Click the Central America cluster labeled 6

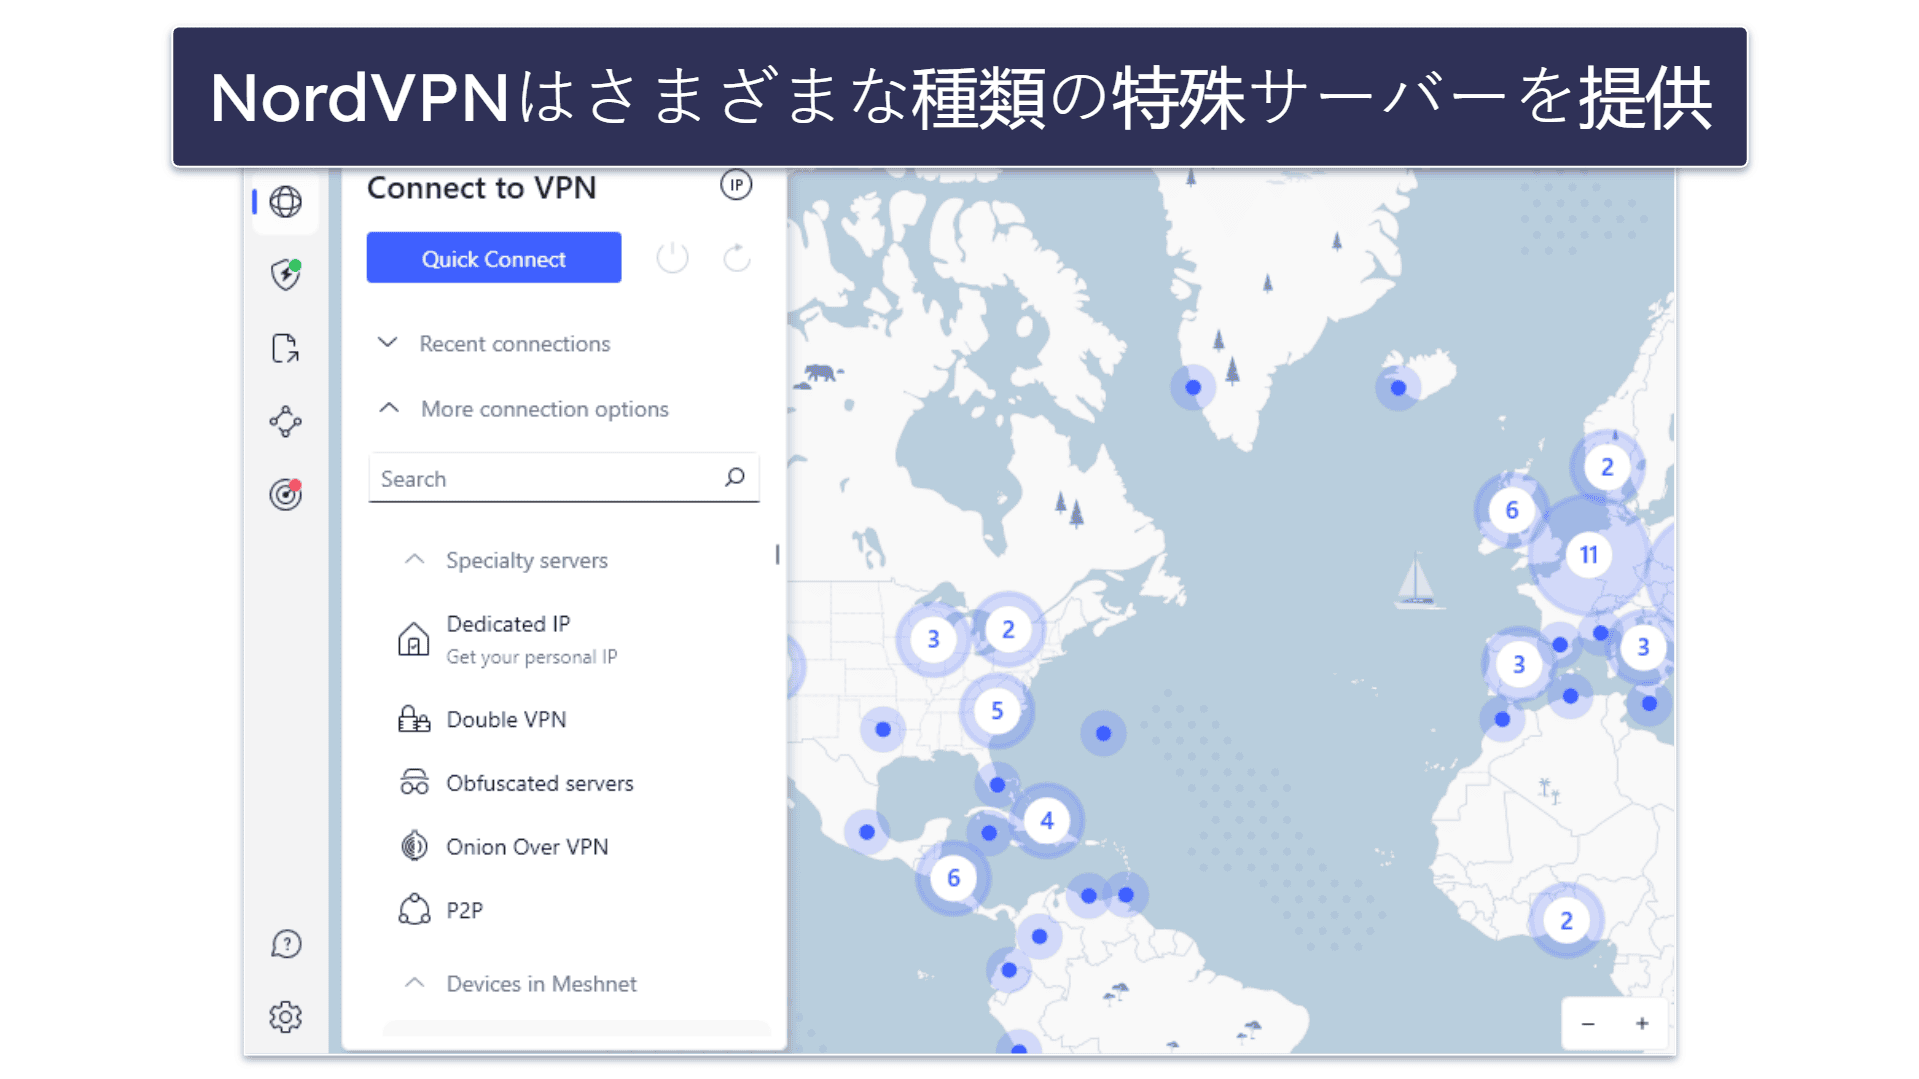point(954,878)
